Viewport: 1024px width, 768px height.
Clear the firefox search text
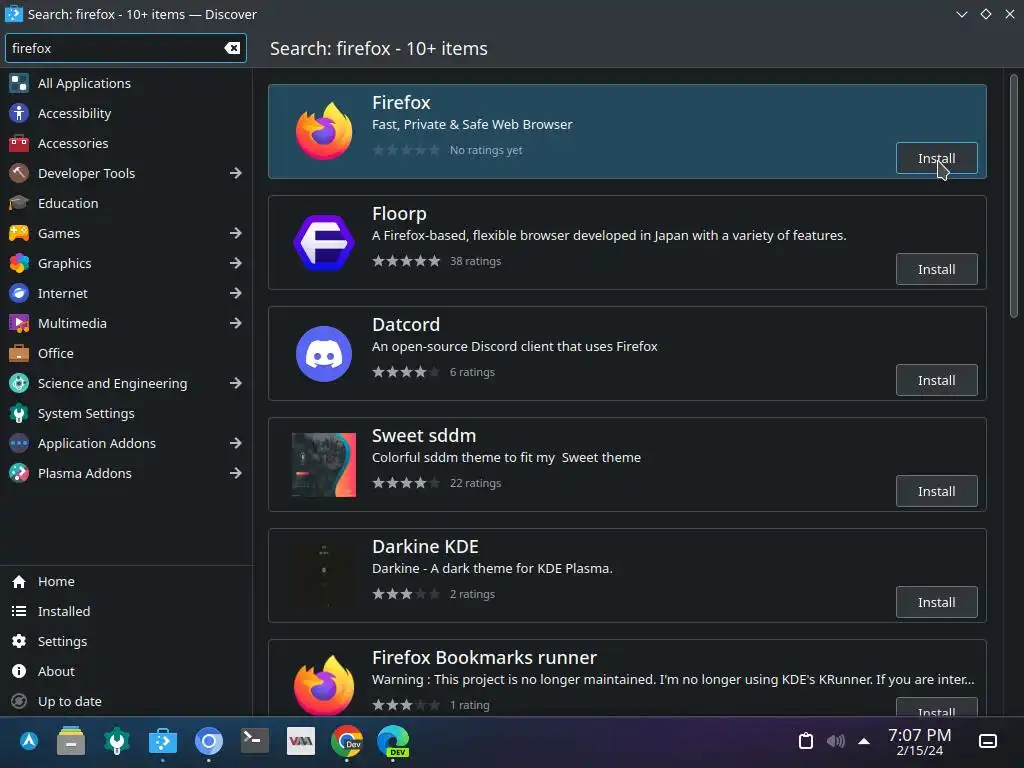coord(232,48)
